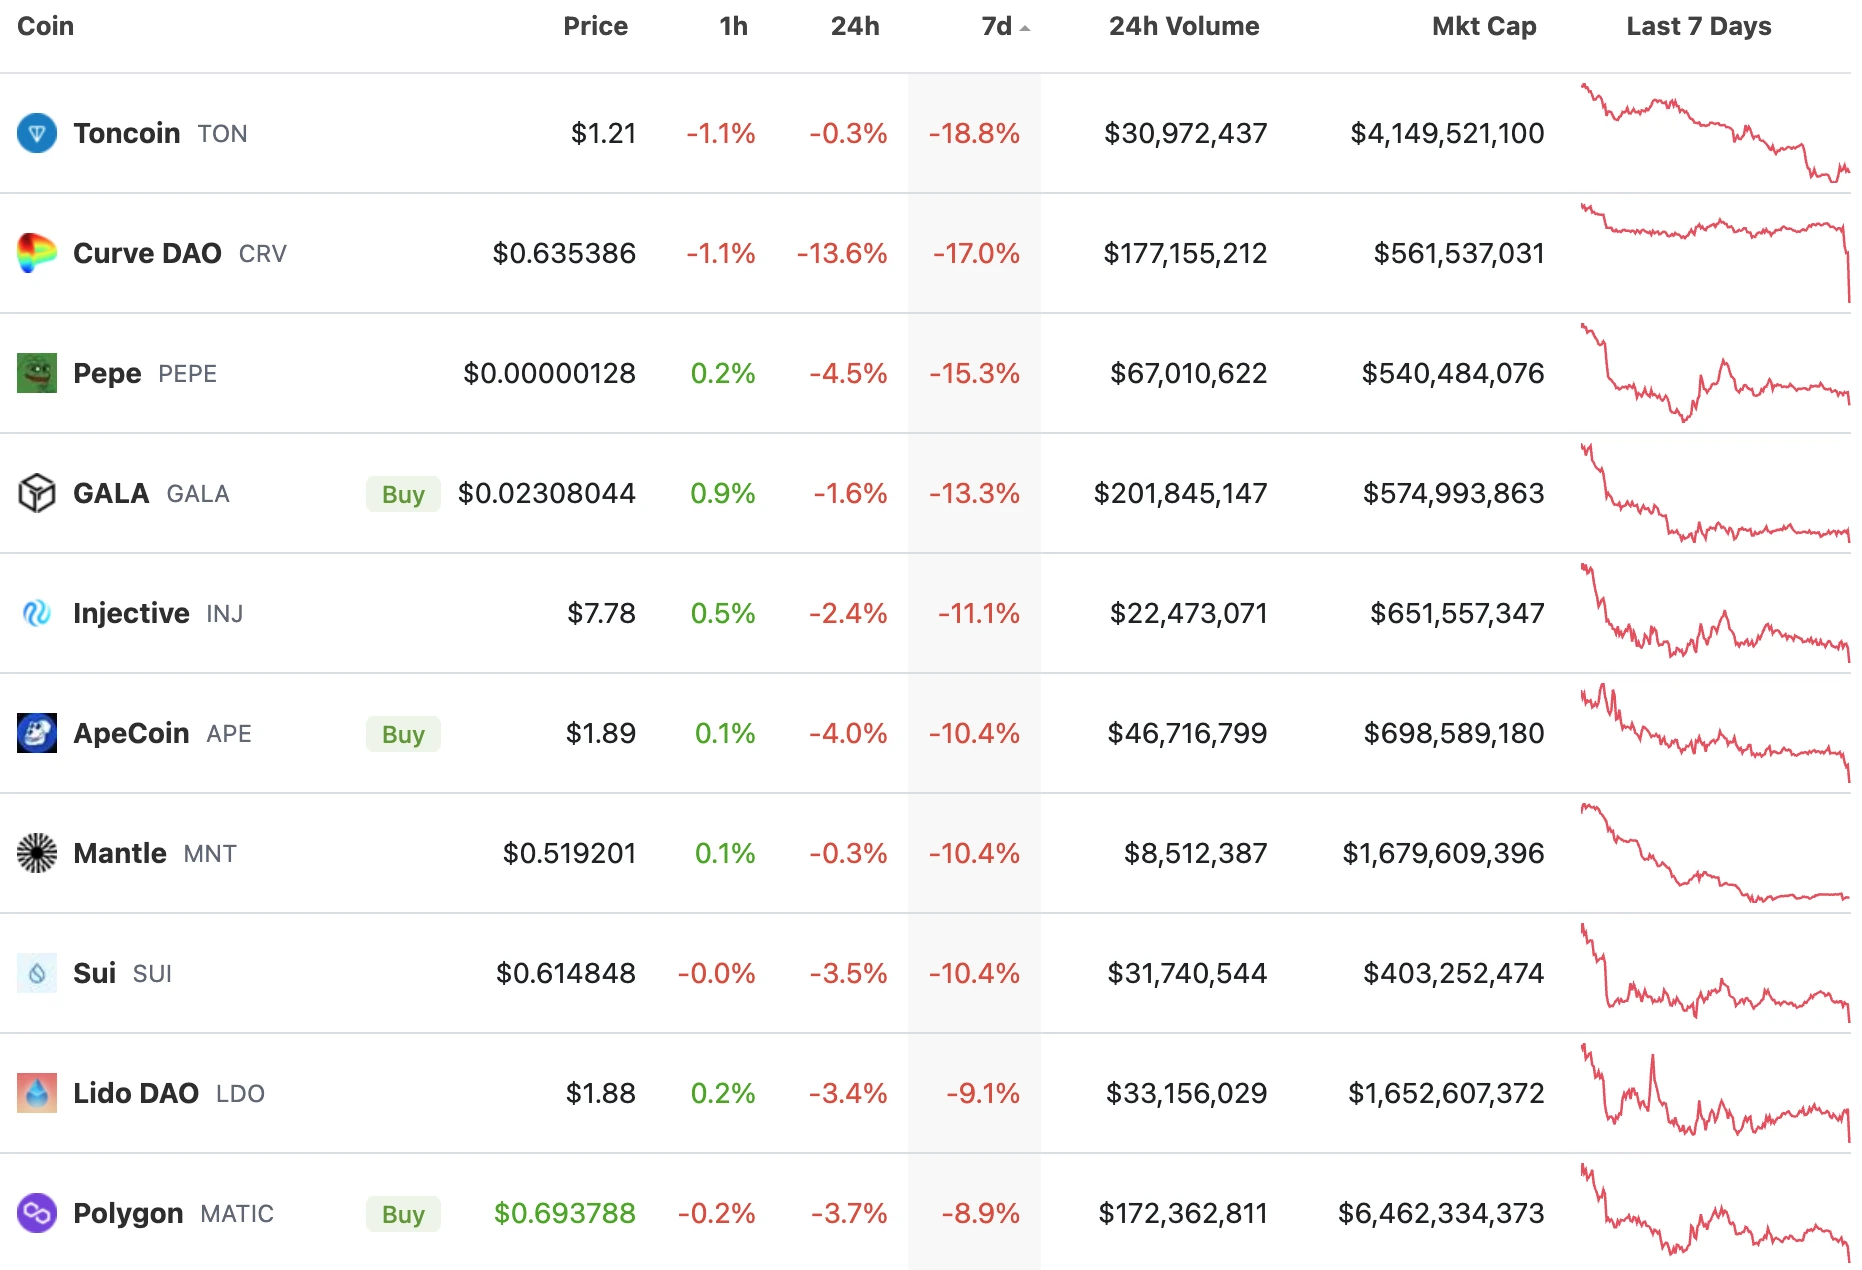1862x1270 pixels.
Task: Sort by the Price column header
Action: [595, 27]
